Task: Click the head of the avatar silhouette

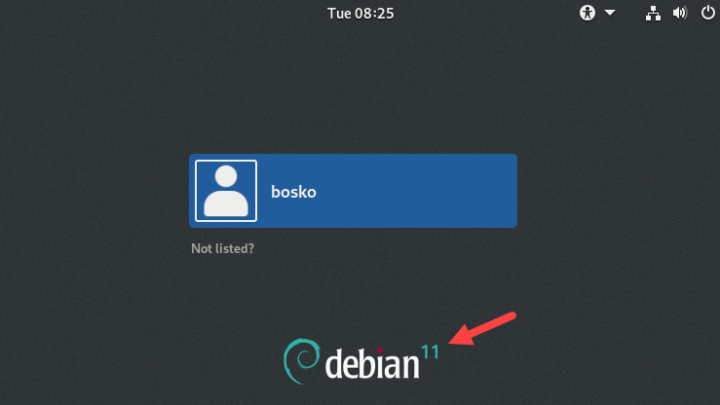Action: coord(226,176)
